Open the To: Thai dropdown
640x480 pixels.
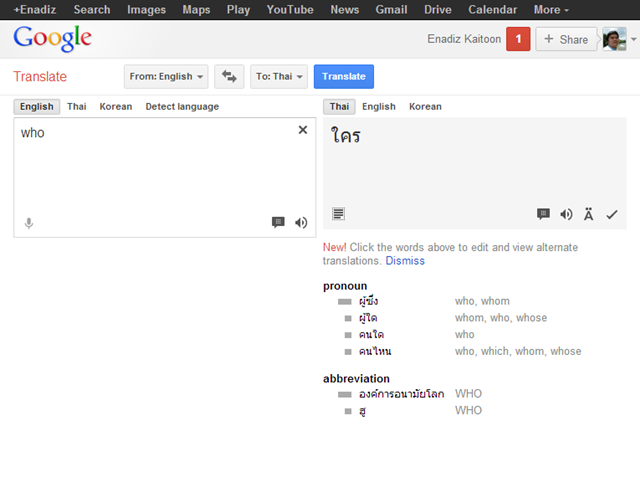coord(279,77)
